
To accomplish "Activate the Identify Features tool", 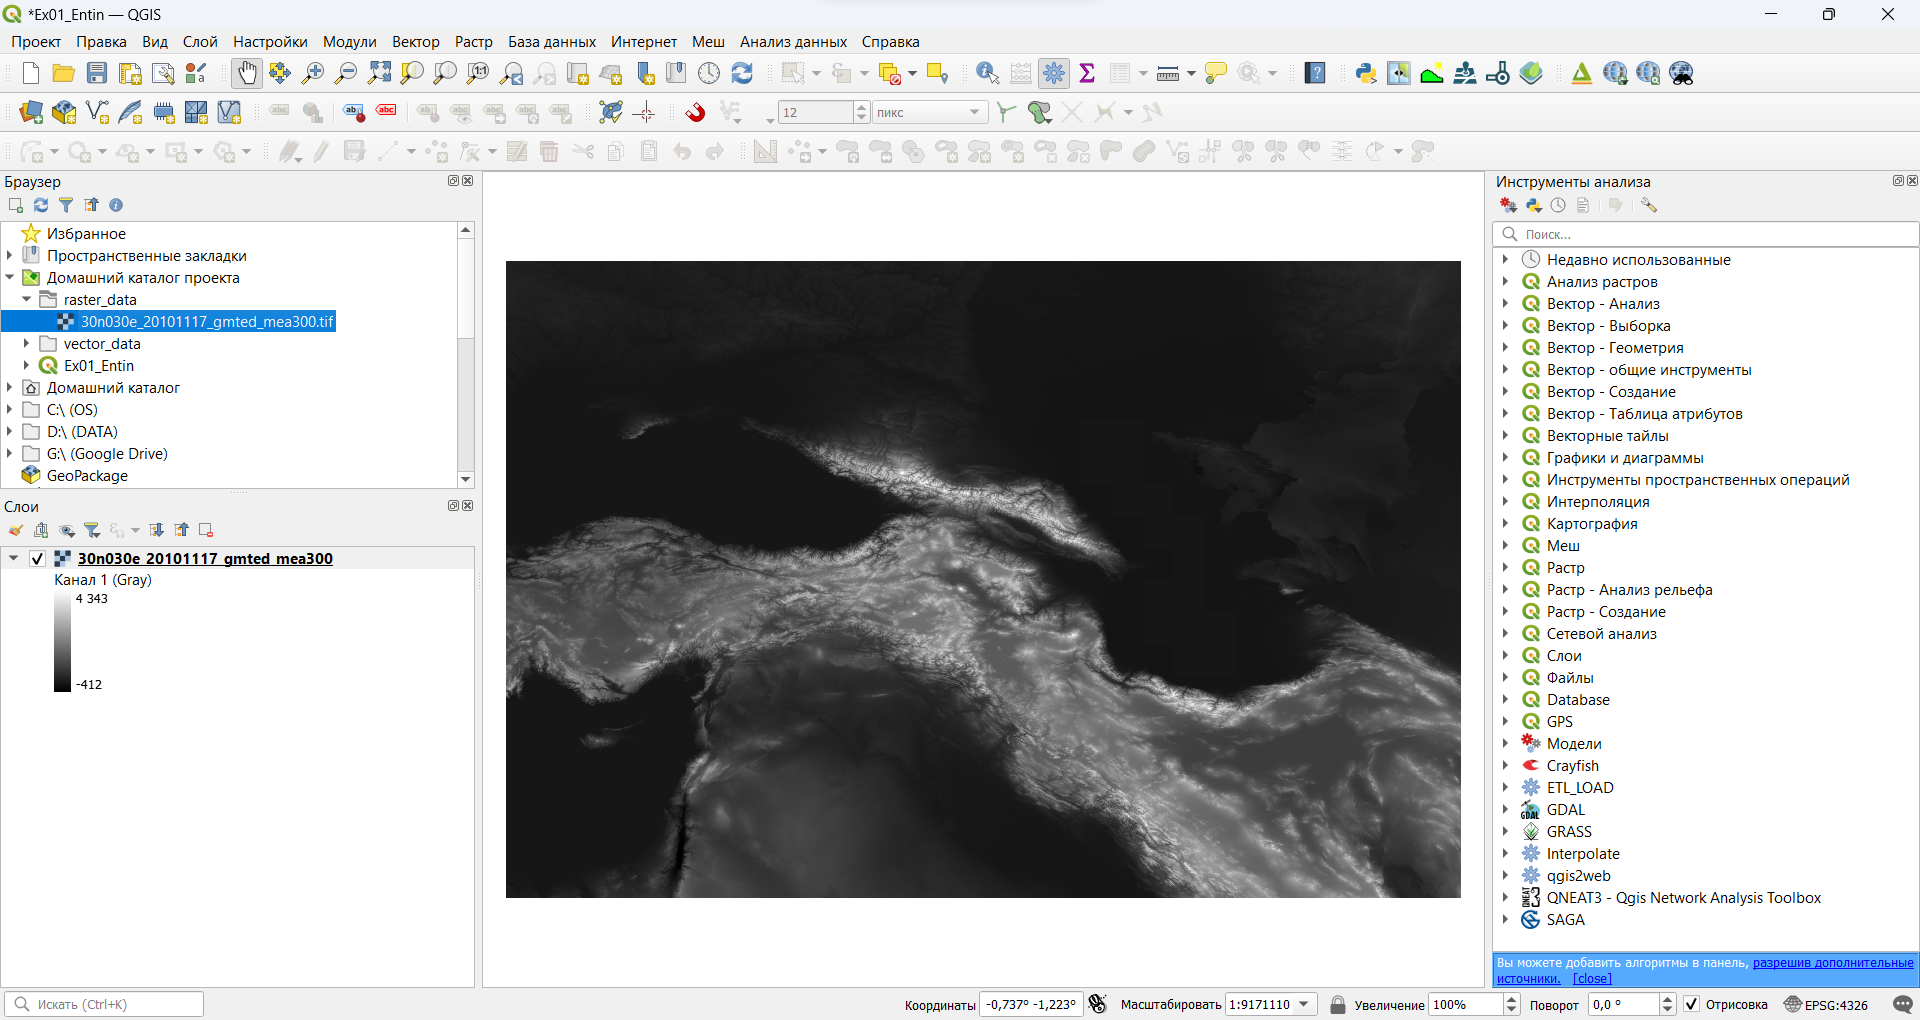I will tap(987, 73).
